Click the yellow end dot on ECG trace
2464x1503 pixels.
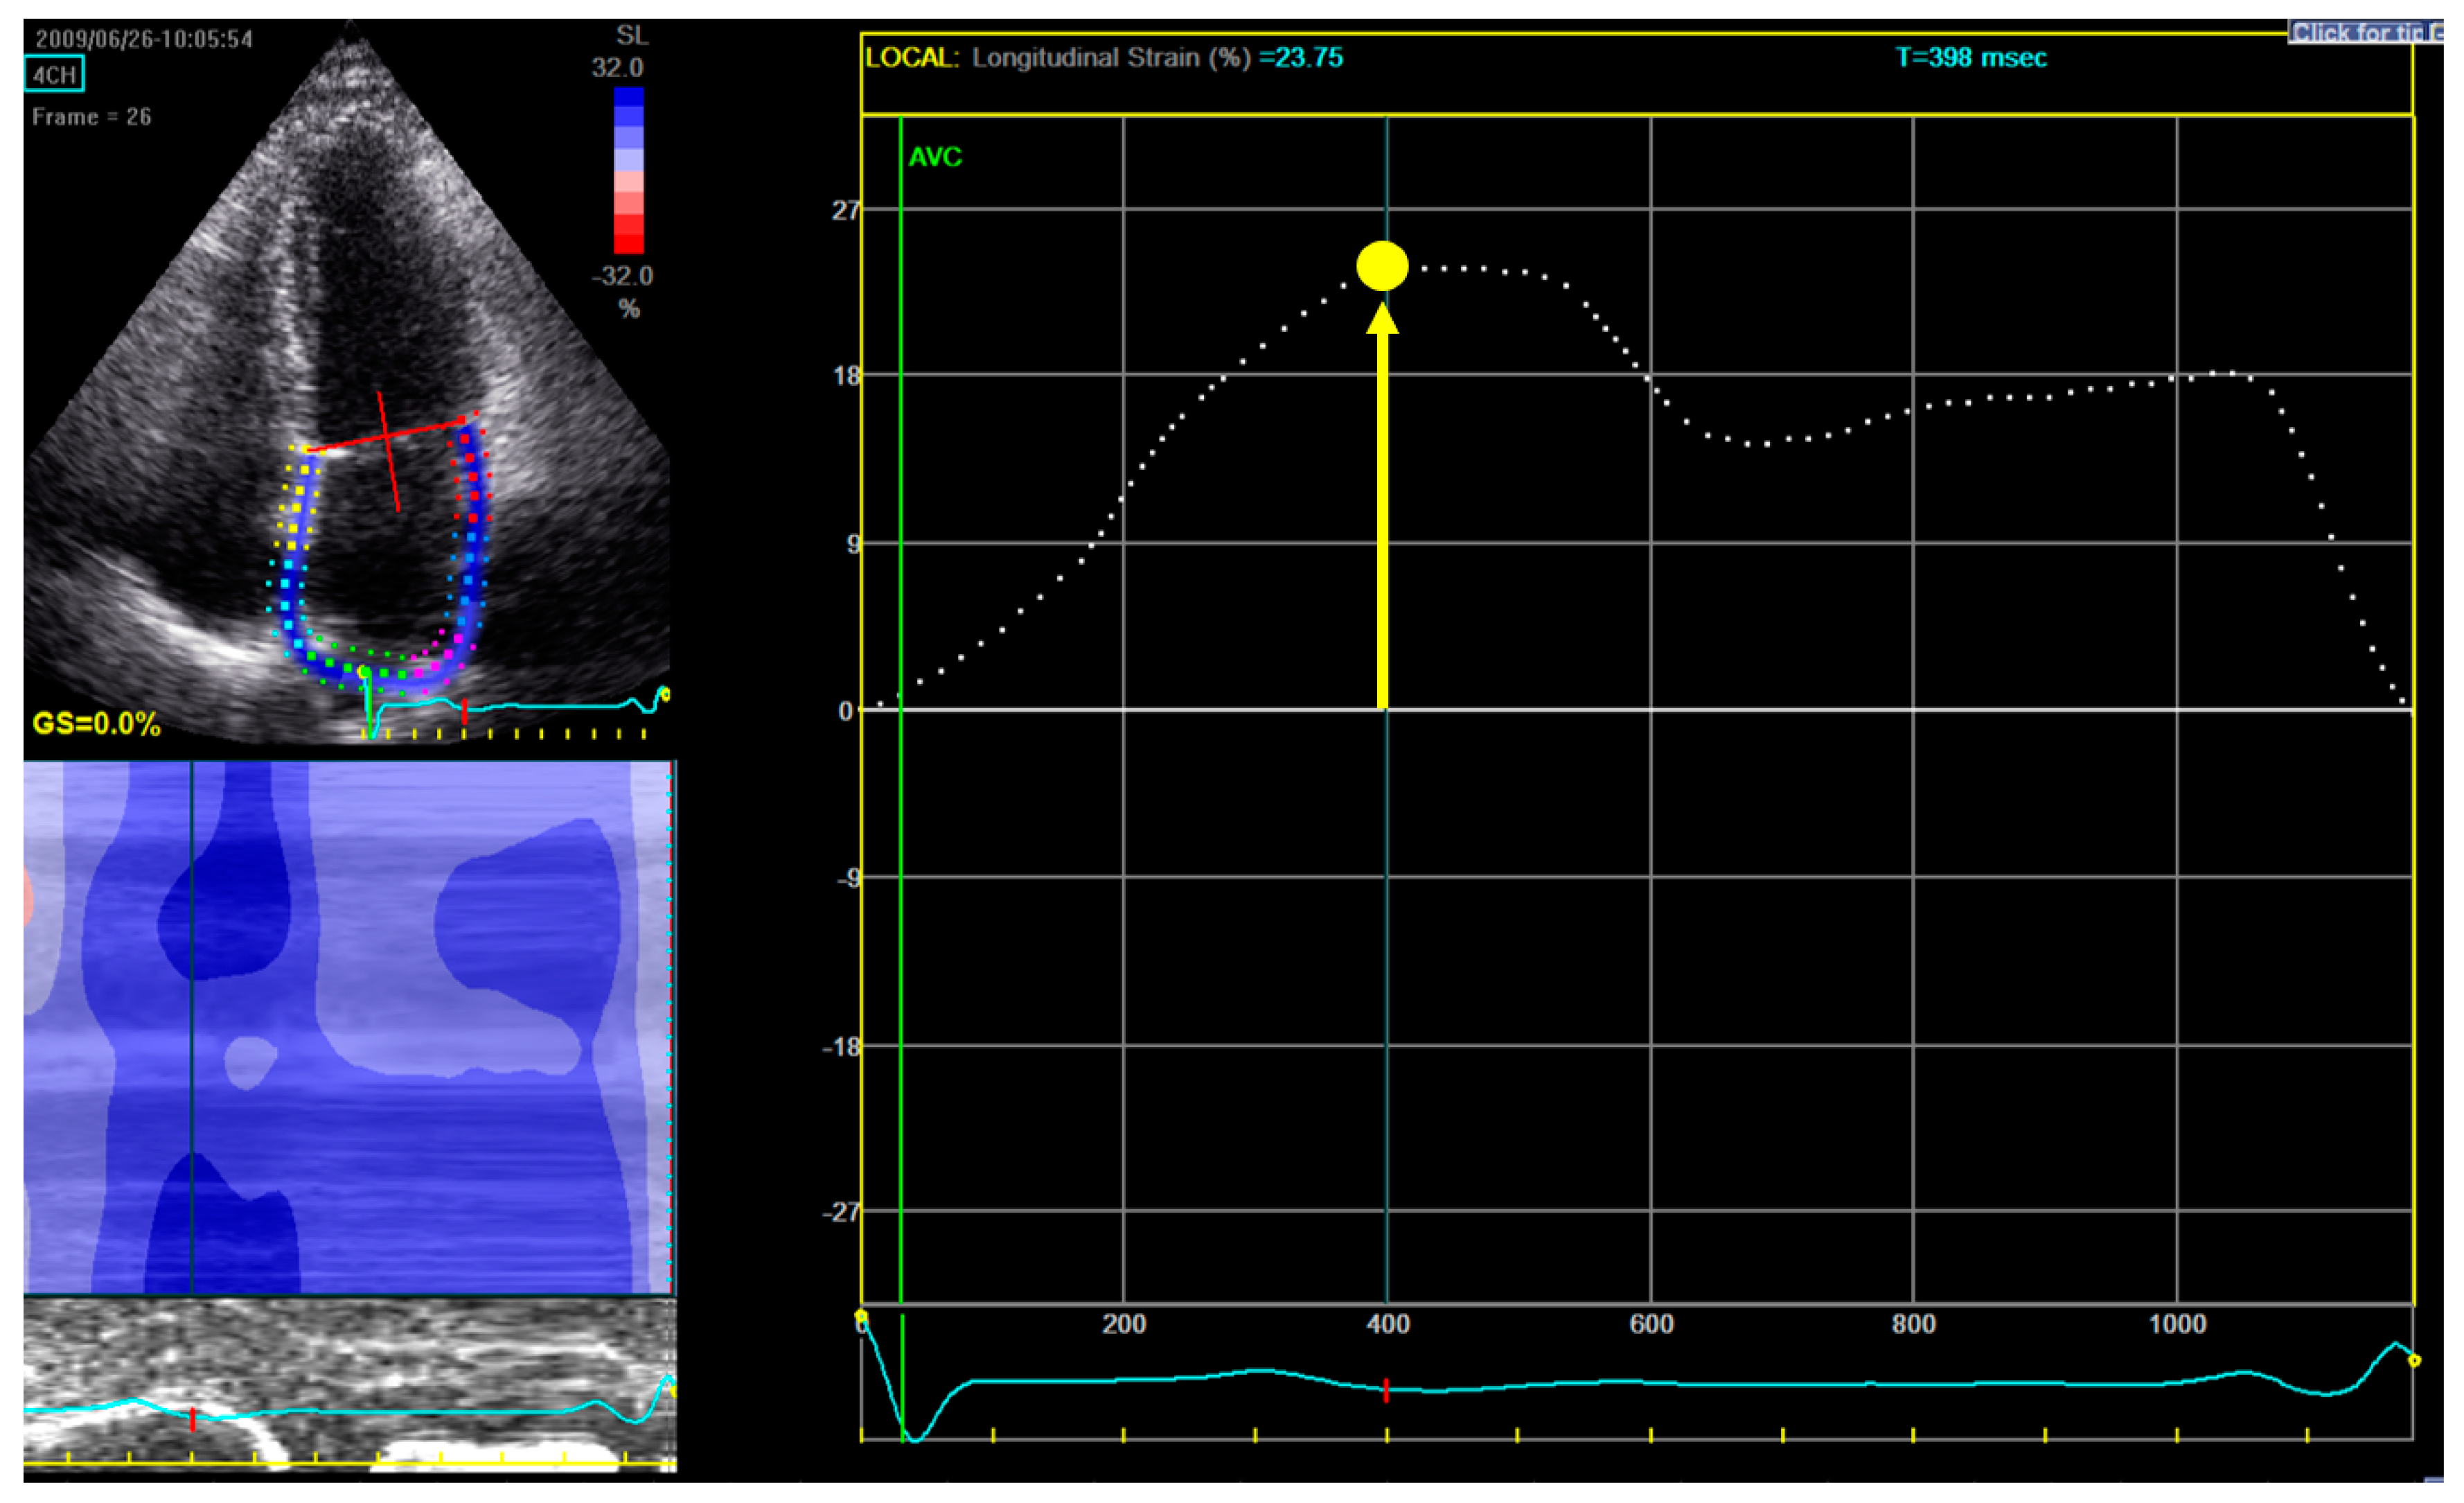pyautogui.click(x=2414, y=1360)
